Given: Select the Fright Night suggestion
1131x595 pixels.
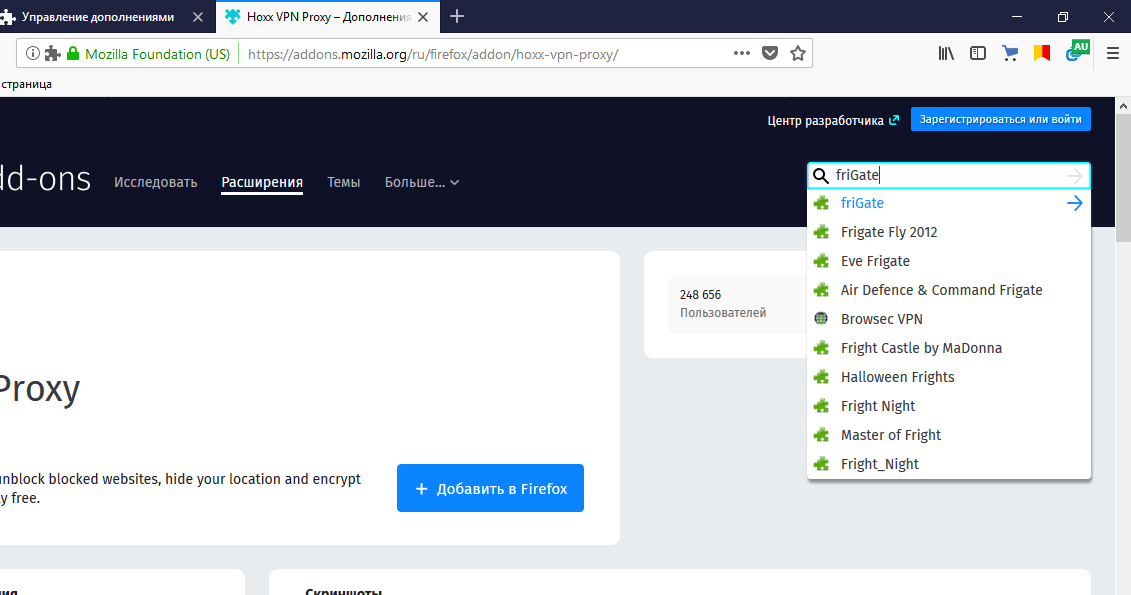Looking at the screenshot, I should 949,406.
